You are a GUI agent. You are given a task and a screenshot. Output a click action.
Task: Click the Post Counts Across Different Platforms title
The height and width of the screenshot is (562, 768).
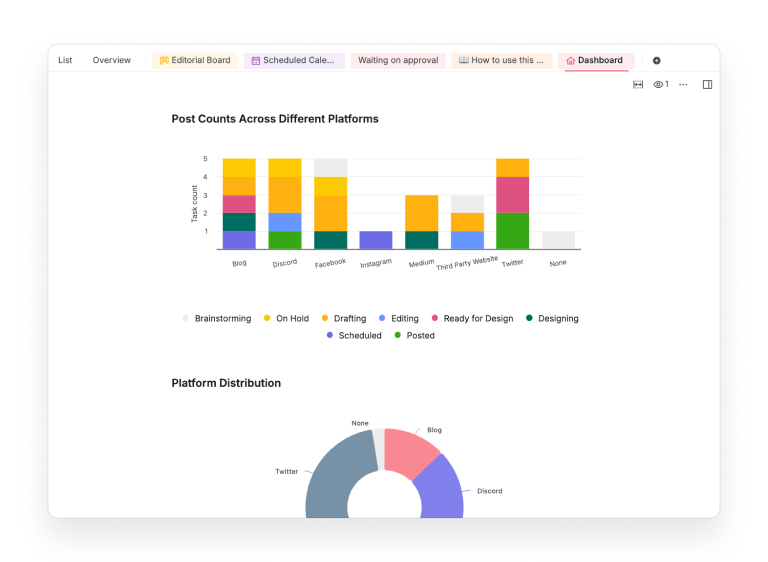(275, 119)
